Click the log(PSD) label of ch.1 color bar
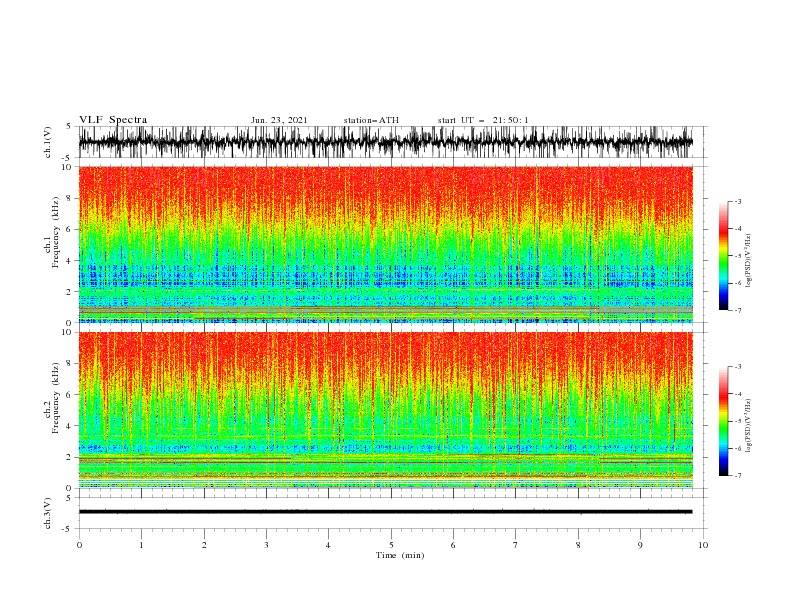The width and height of the screenshot is (792, 612). click(748, 261)
